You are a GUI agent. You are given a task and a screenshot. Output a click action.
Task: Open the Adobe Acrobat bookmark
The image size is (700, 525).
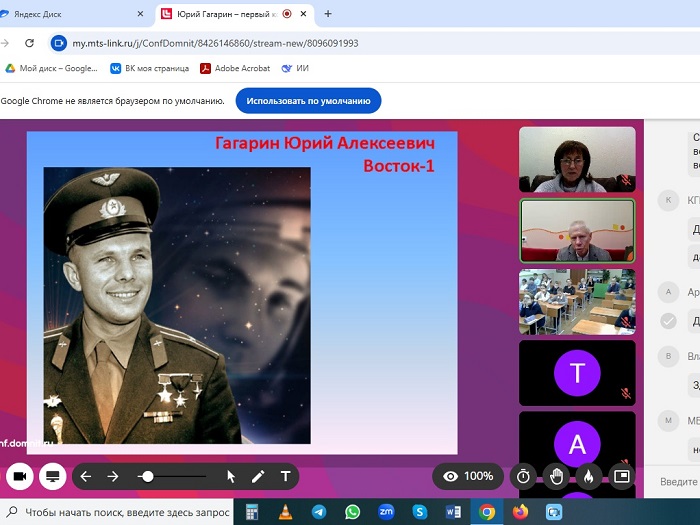[x=236, y=68]
